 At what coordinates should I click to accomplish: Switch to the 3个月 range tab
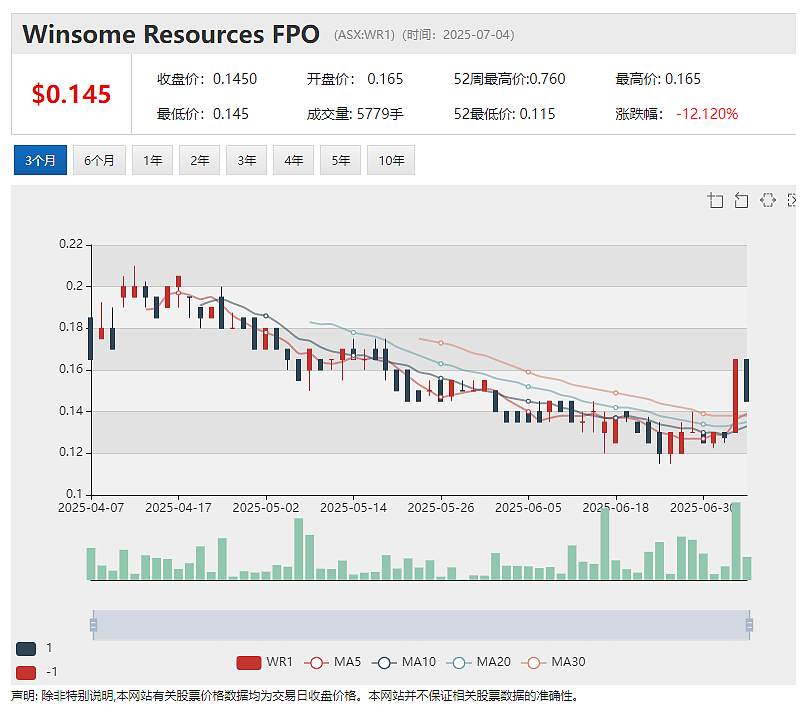point(40,160)
